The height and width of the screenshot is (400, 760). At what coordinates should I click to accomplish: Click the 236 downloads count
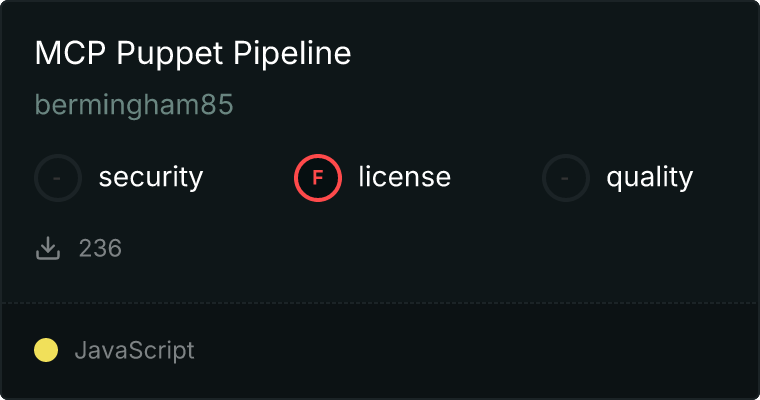100,248
